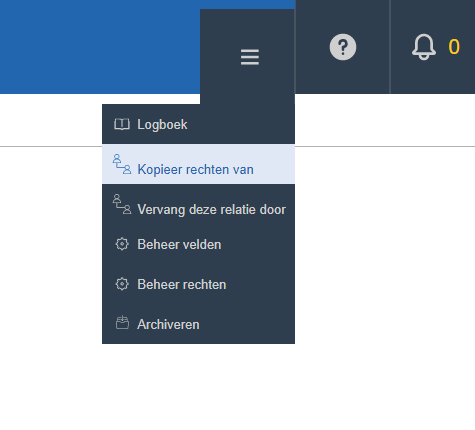Click the notification bell icon
The image size is (475, 430).
424,47
